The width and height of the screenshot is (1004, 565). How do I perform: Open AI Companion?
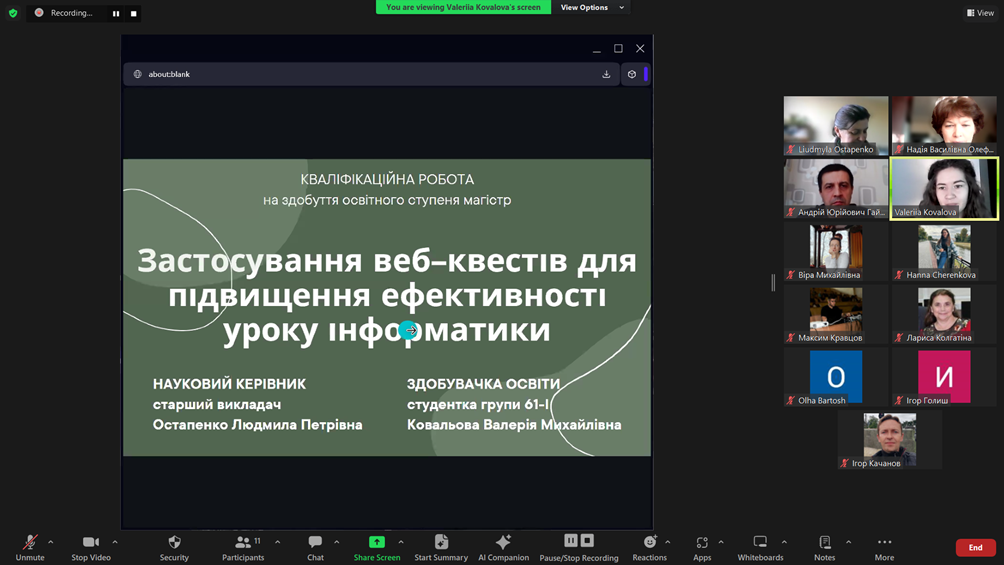[x=503, y=548]
